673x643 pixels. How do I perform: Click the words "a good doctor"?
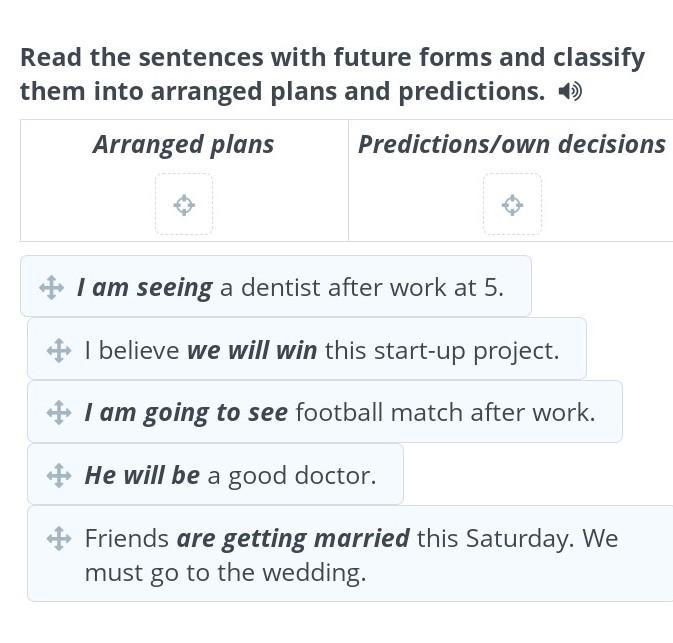(x=291, y=475)
